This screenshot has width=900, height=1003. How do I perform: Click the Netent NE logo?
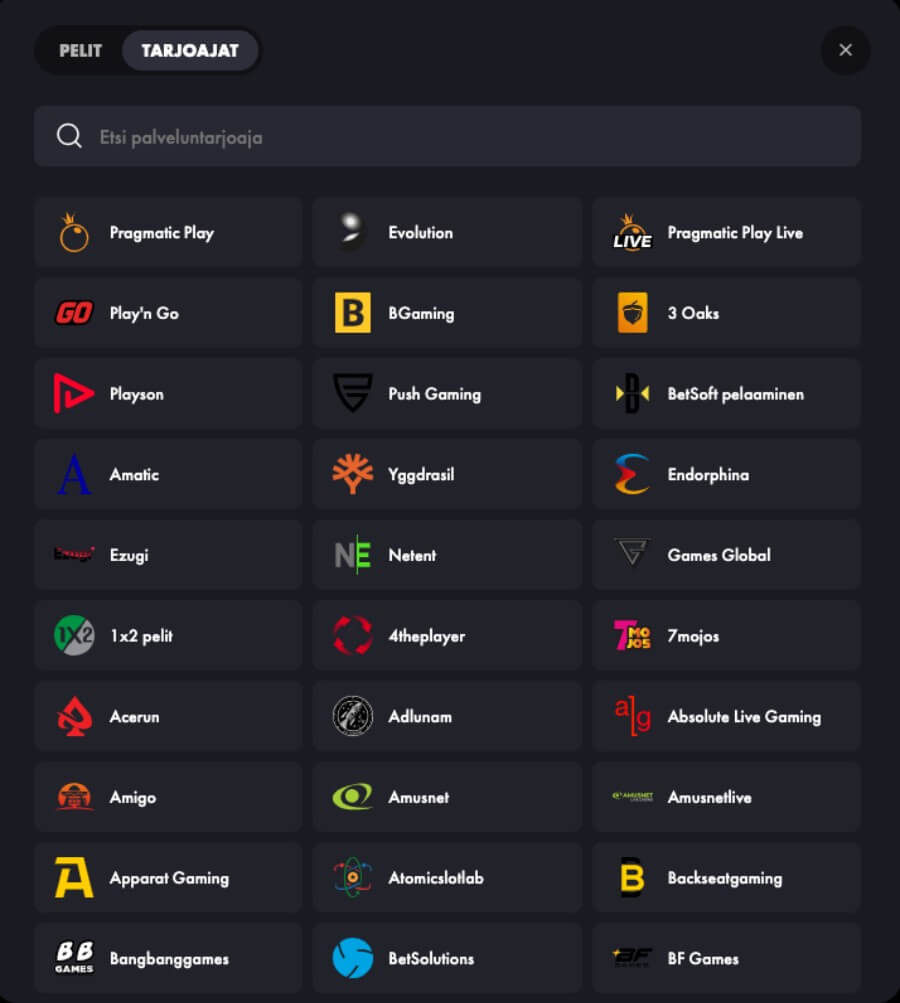coord(353,555)
